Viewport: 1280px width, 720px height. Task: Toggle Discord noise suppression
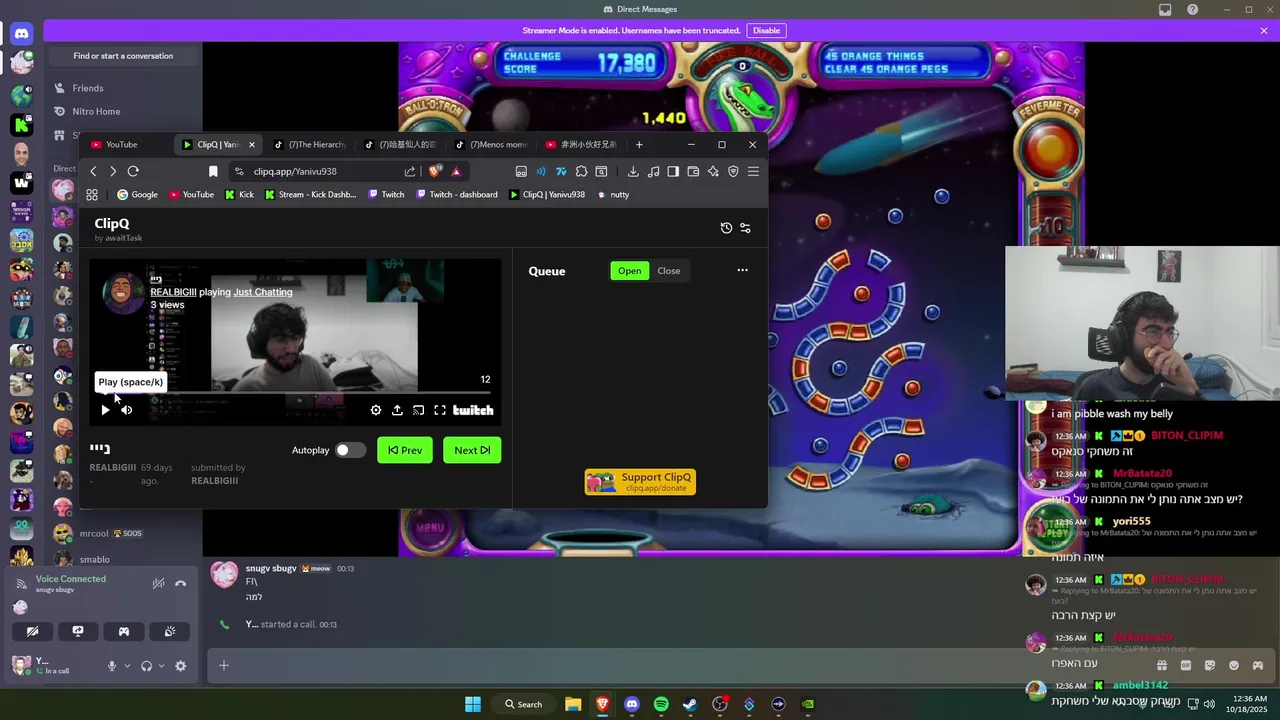[157, 583]
